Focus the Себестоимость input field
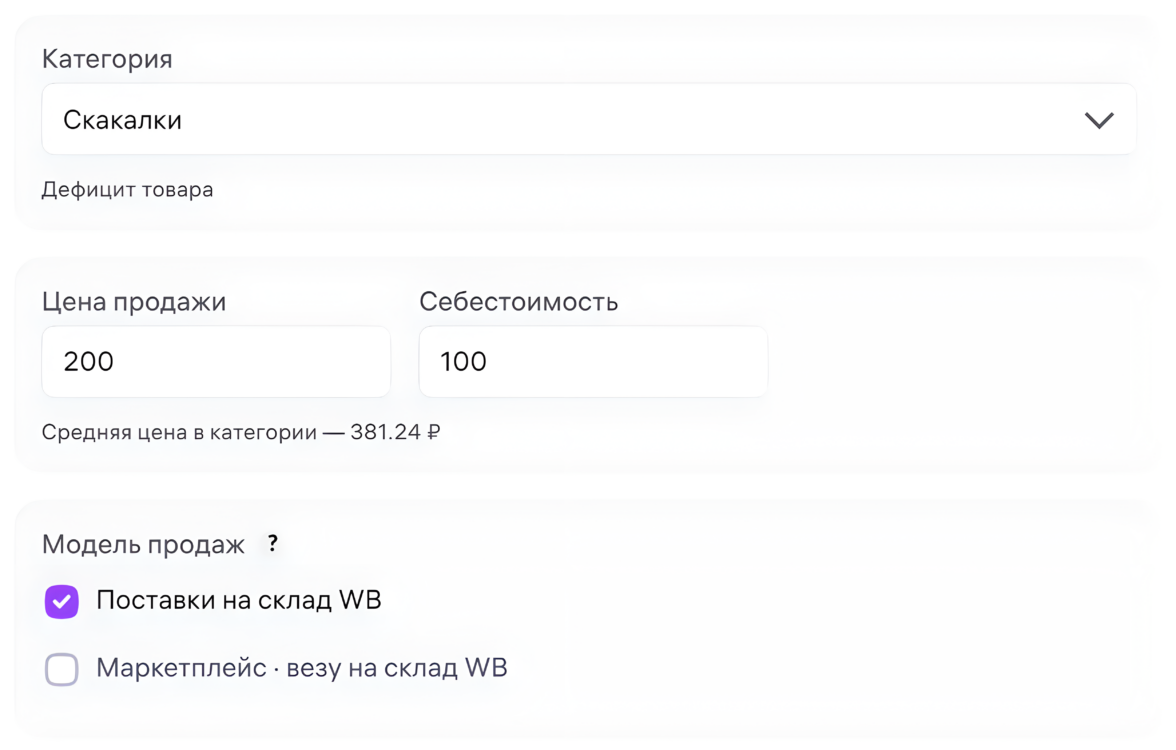Image resolution: width=1176 pixels, height=750 pixels. [x=593, y=362]
